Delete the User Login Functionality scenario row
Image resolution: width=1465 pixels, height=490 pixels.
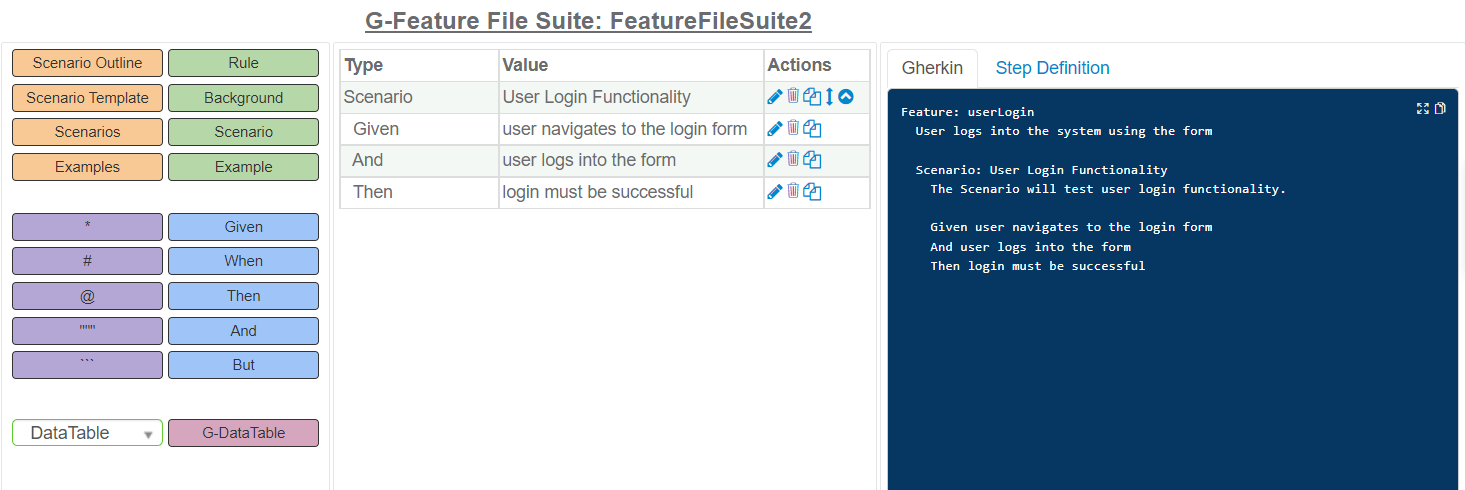point(793,96)
